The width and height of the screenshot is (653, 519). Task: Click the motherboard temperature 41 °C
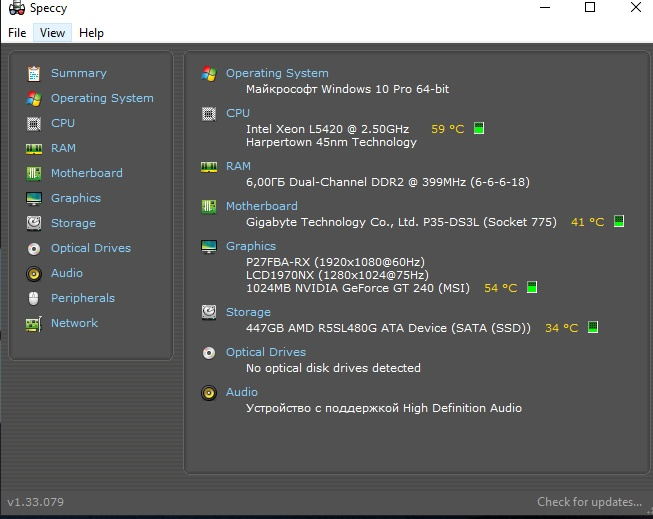(588, 222)
